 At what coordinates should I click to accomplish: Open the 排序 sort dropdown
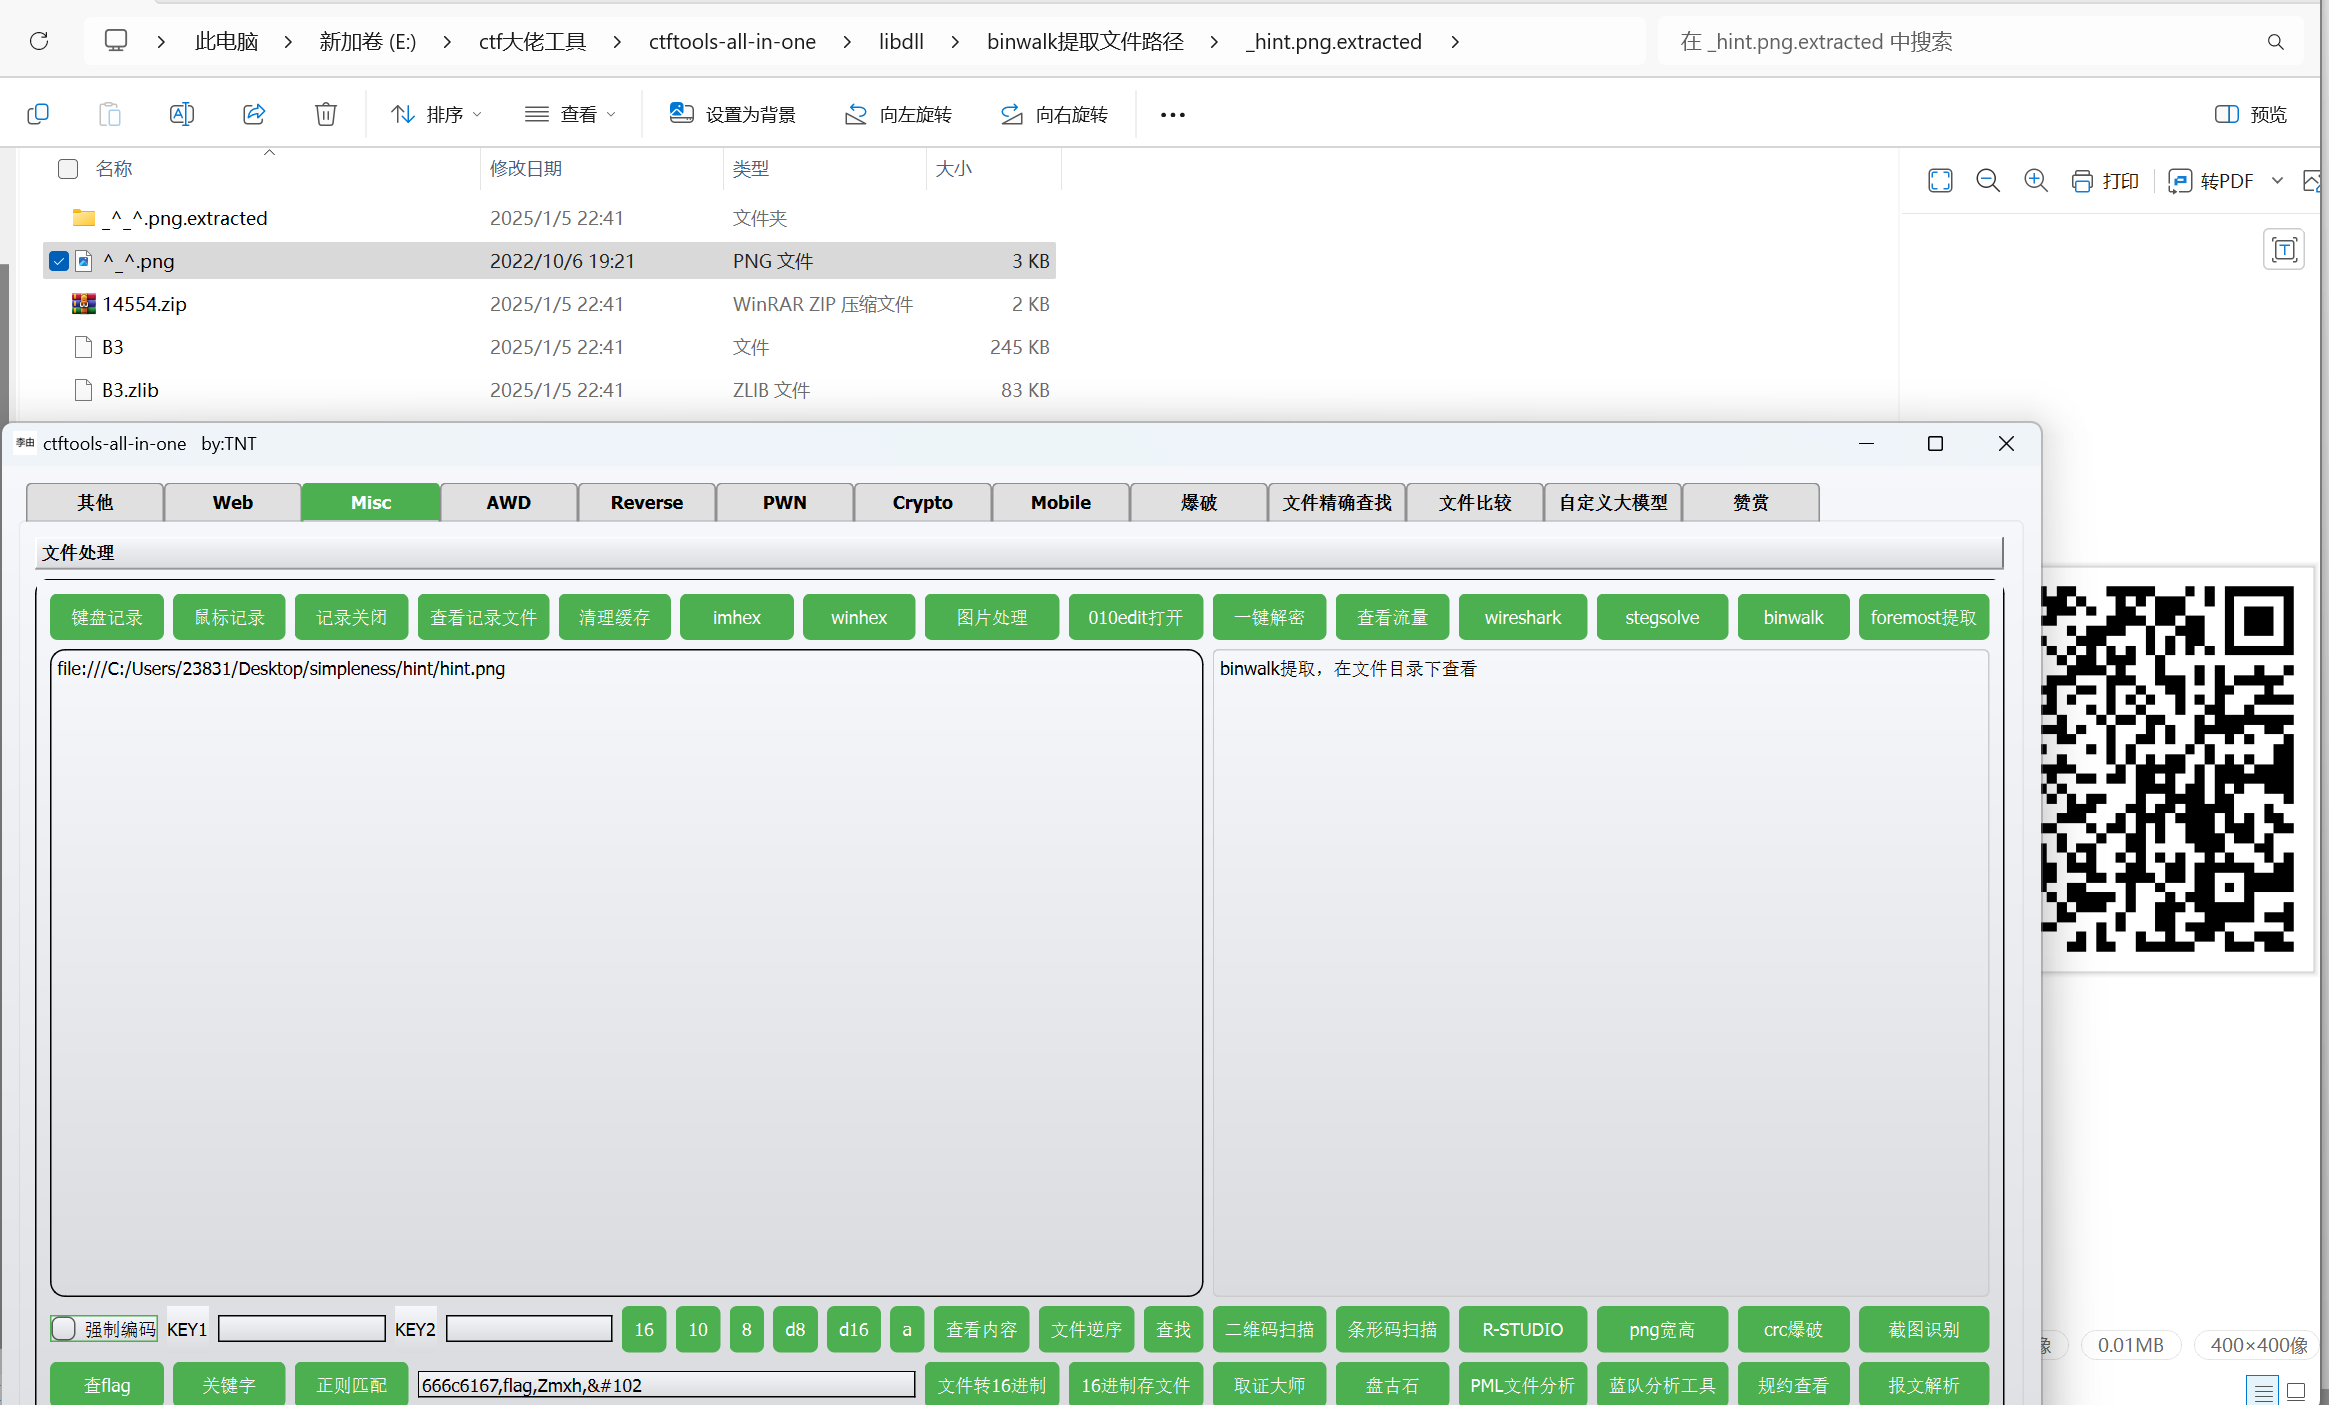pos(436,114)
